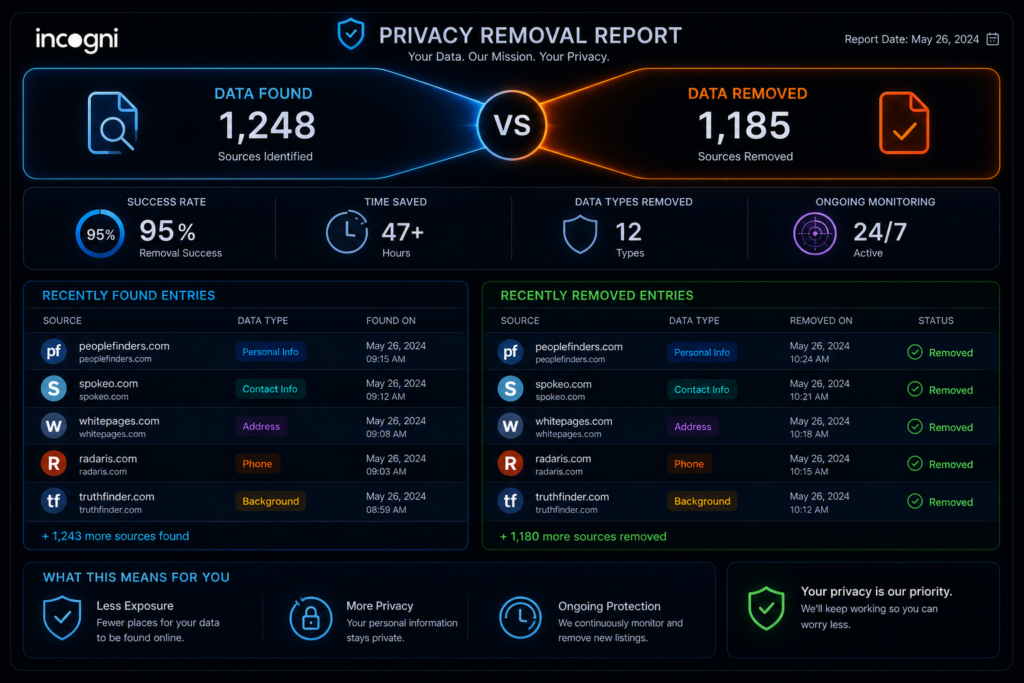The height and width of the screenshot is (683, 1024).
Task: Click the Less Exposure shield icon
Action: tap(62, 617)
